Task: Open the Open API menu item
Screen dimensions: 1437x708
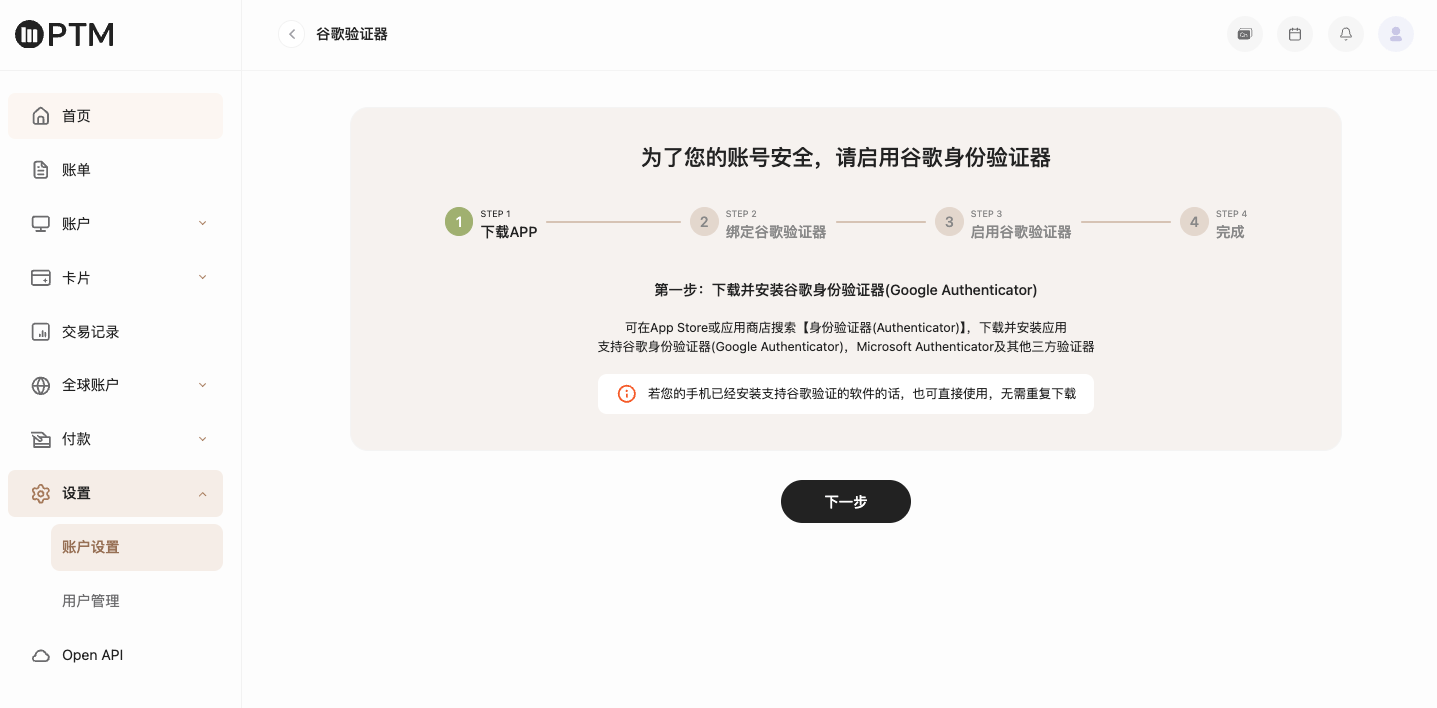Action: 115,655
